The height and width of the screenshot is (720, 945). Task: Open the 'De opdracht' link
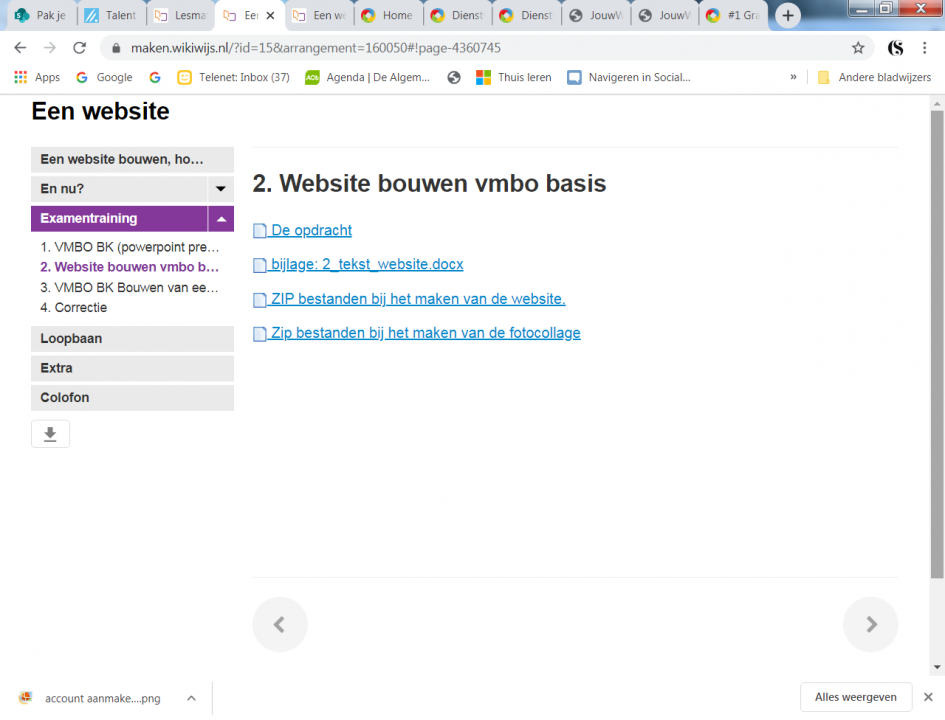coord(310,230)
